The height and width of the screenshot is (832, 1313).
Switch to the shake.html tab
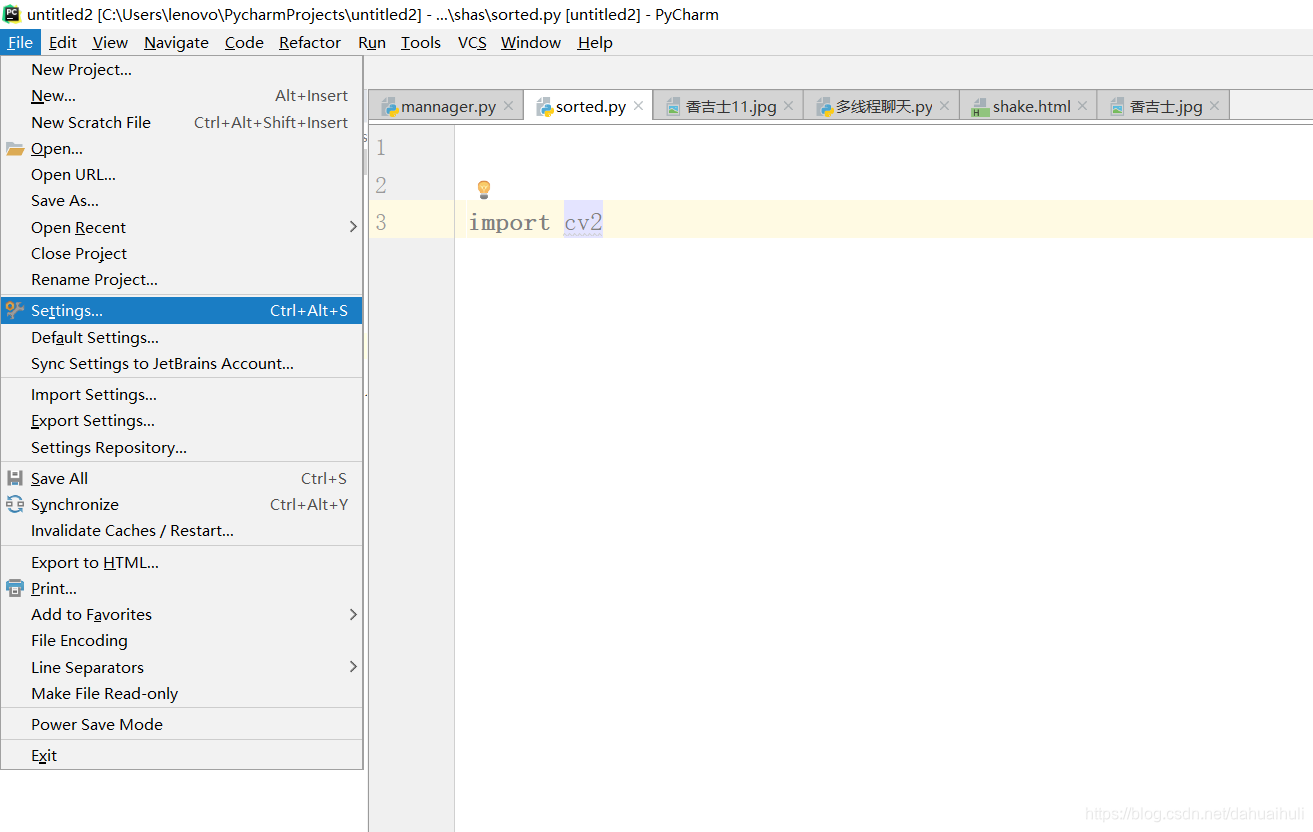click(1028, 106)
